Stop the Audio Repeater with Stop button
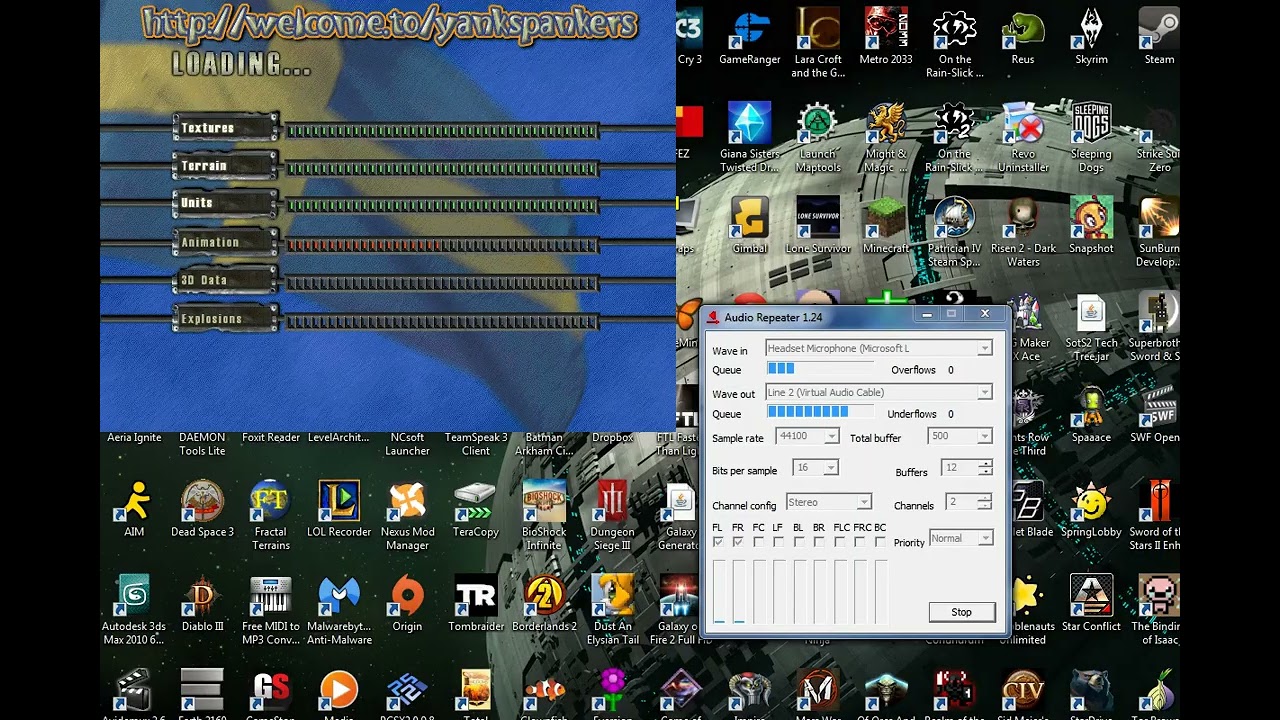 961,612
